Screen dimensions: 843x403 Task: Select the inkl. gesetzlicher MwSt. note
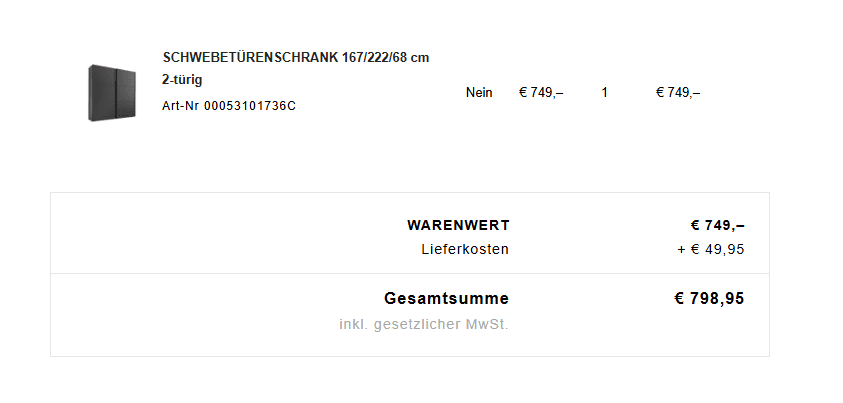424,325
